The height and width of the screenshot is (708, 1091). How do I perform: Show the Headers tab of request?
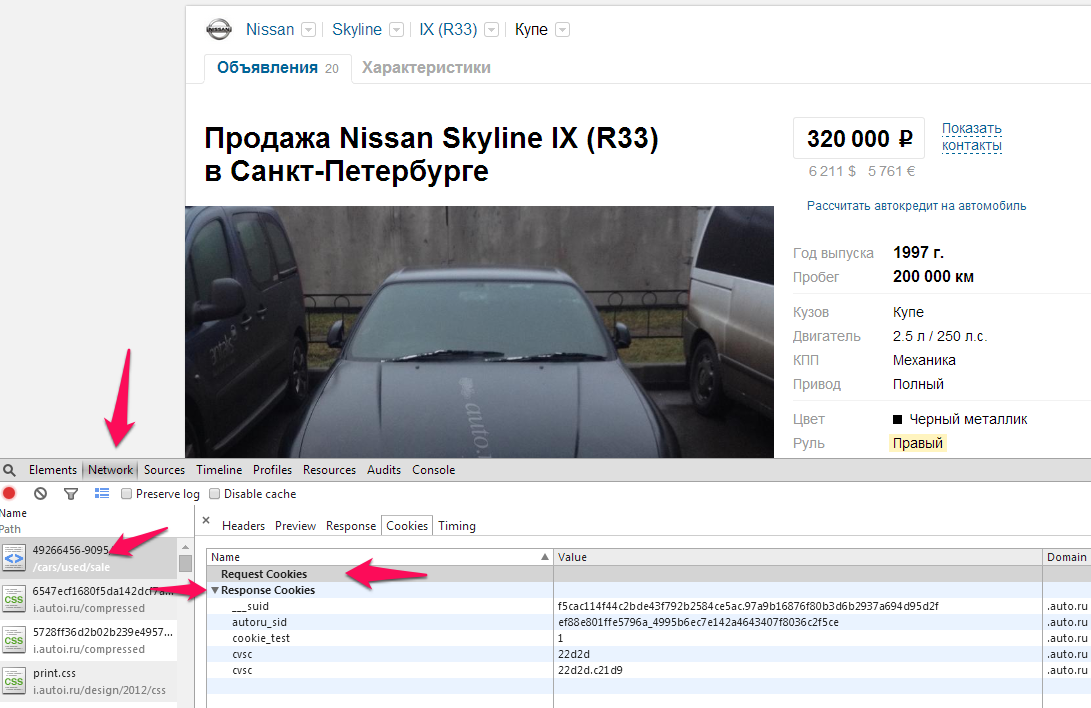point(244,526)
